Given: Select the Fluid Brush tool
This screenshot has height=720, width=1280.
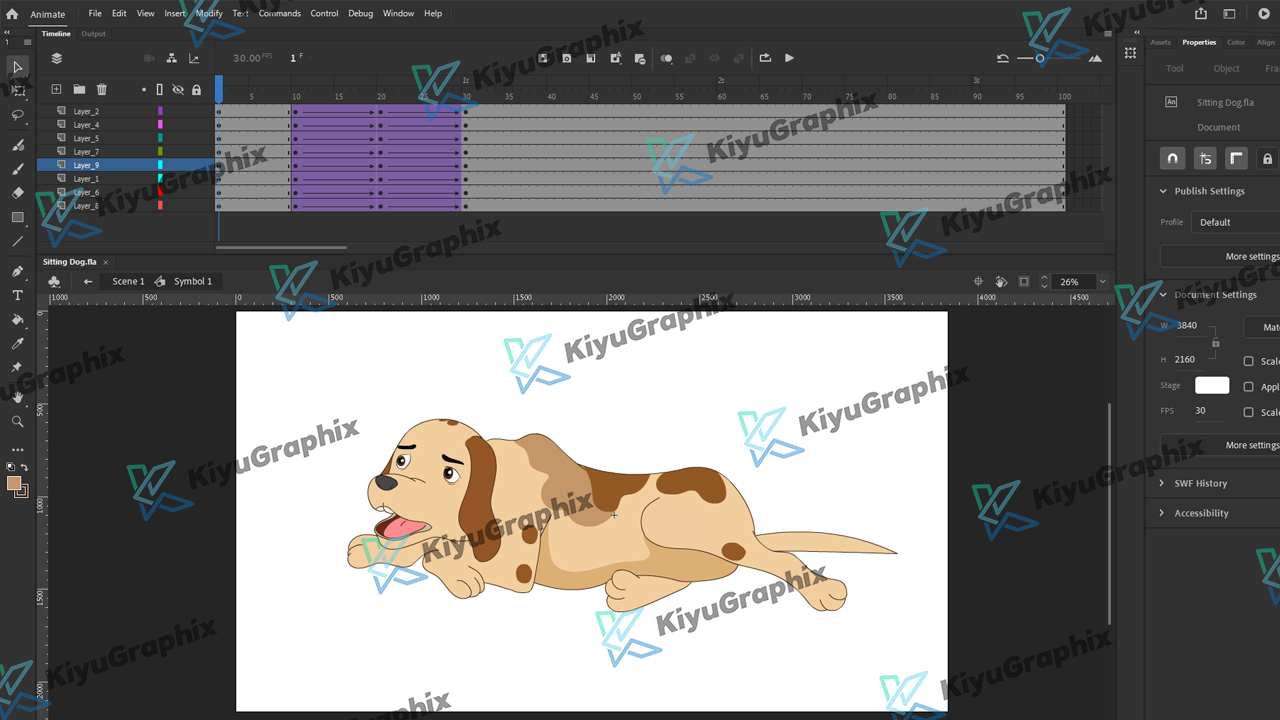Looking at the screenshot, I should click(x=17, y=146).
